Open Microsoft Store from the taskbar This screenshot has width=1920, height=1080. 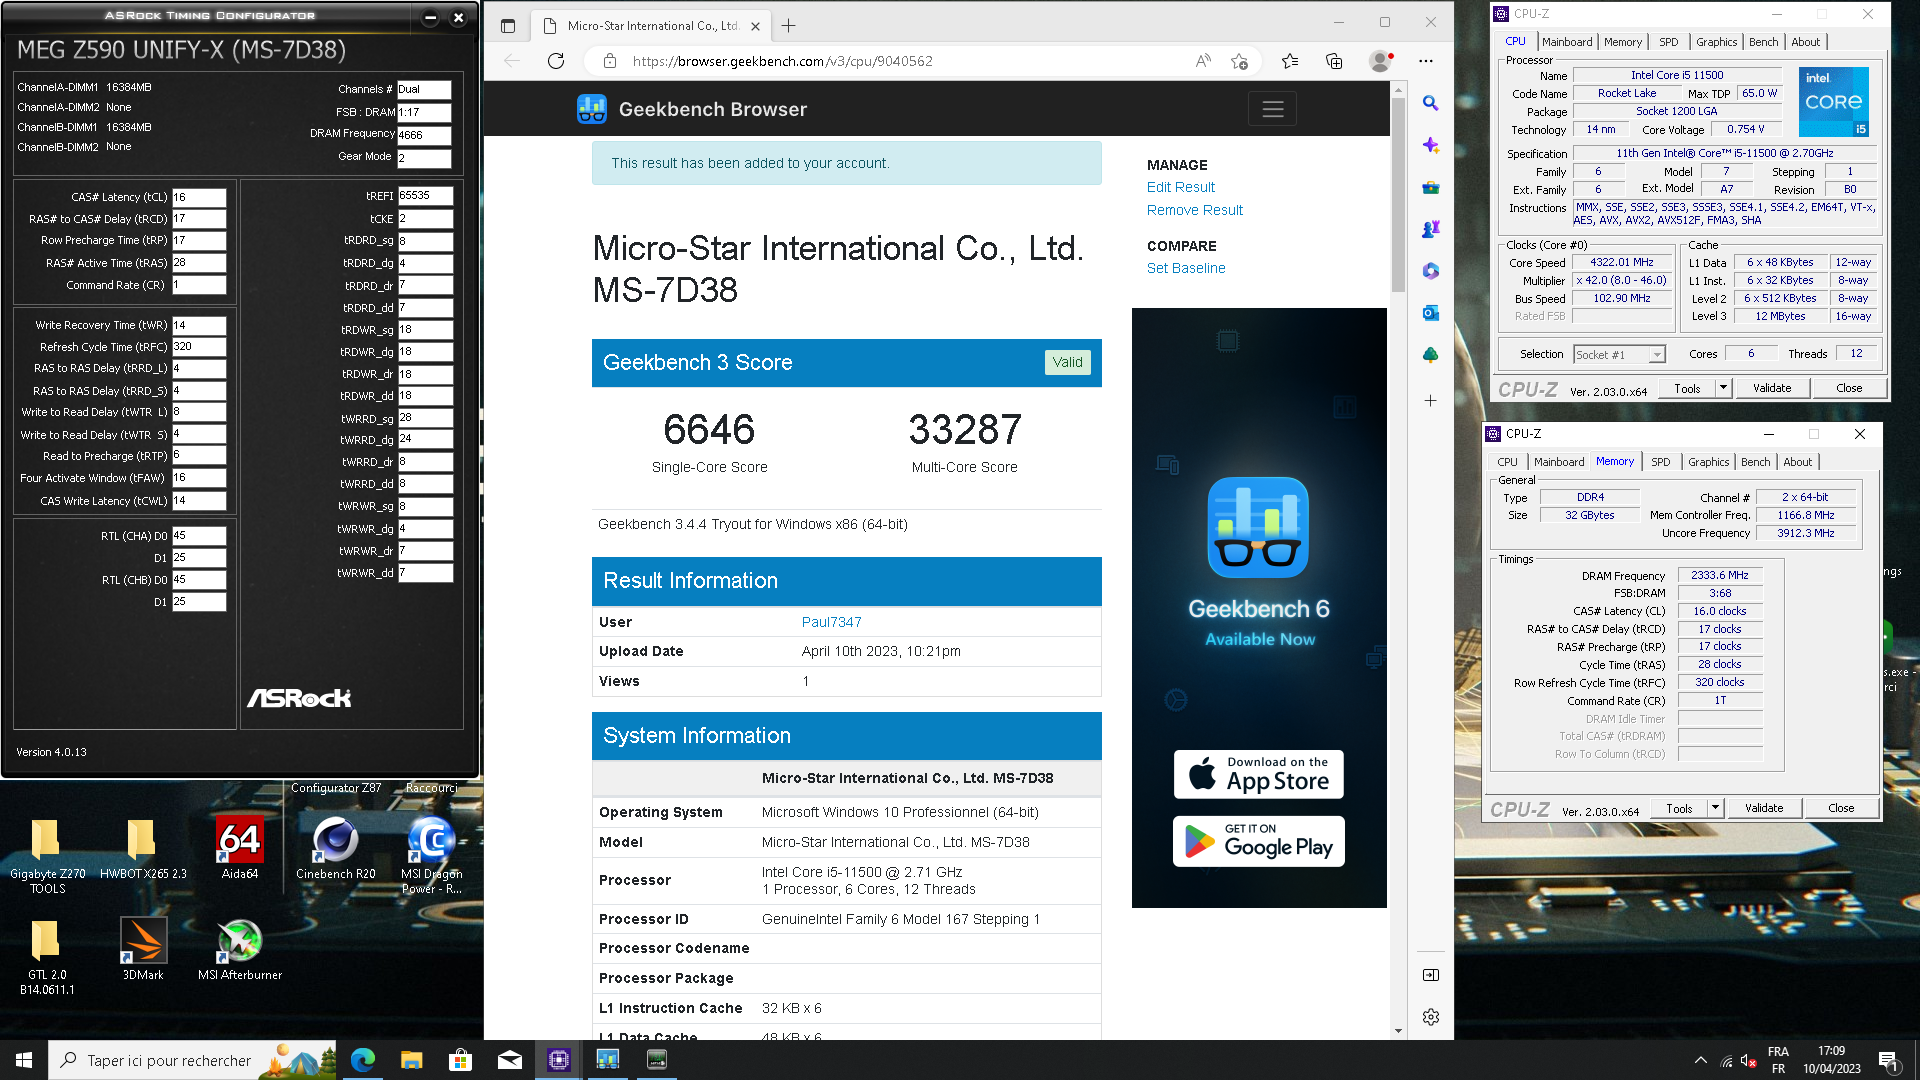[x=460, y=1060]
